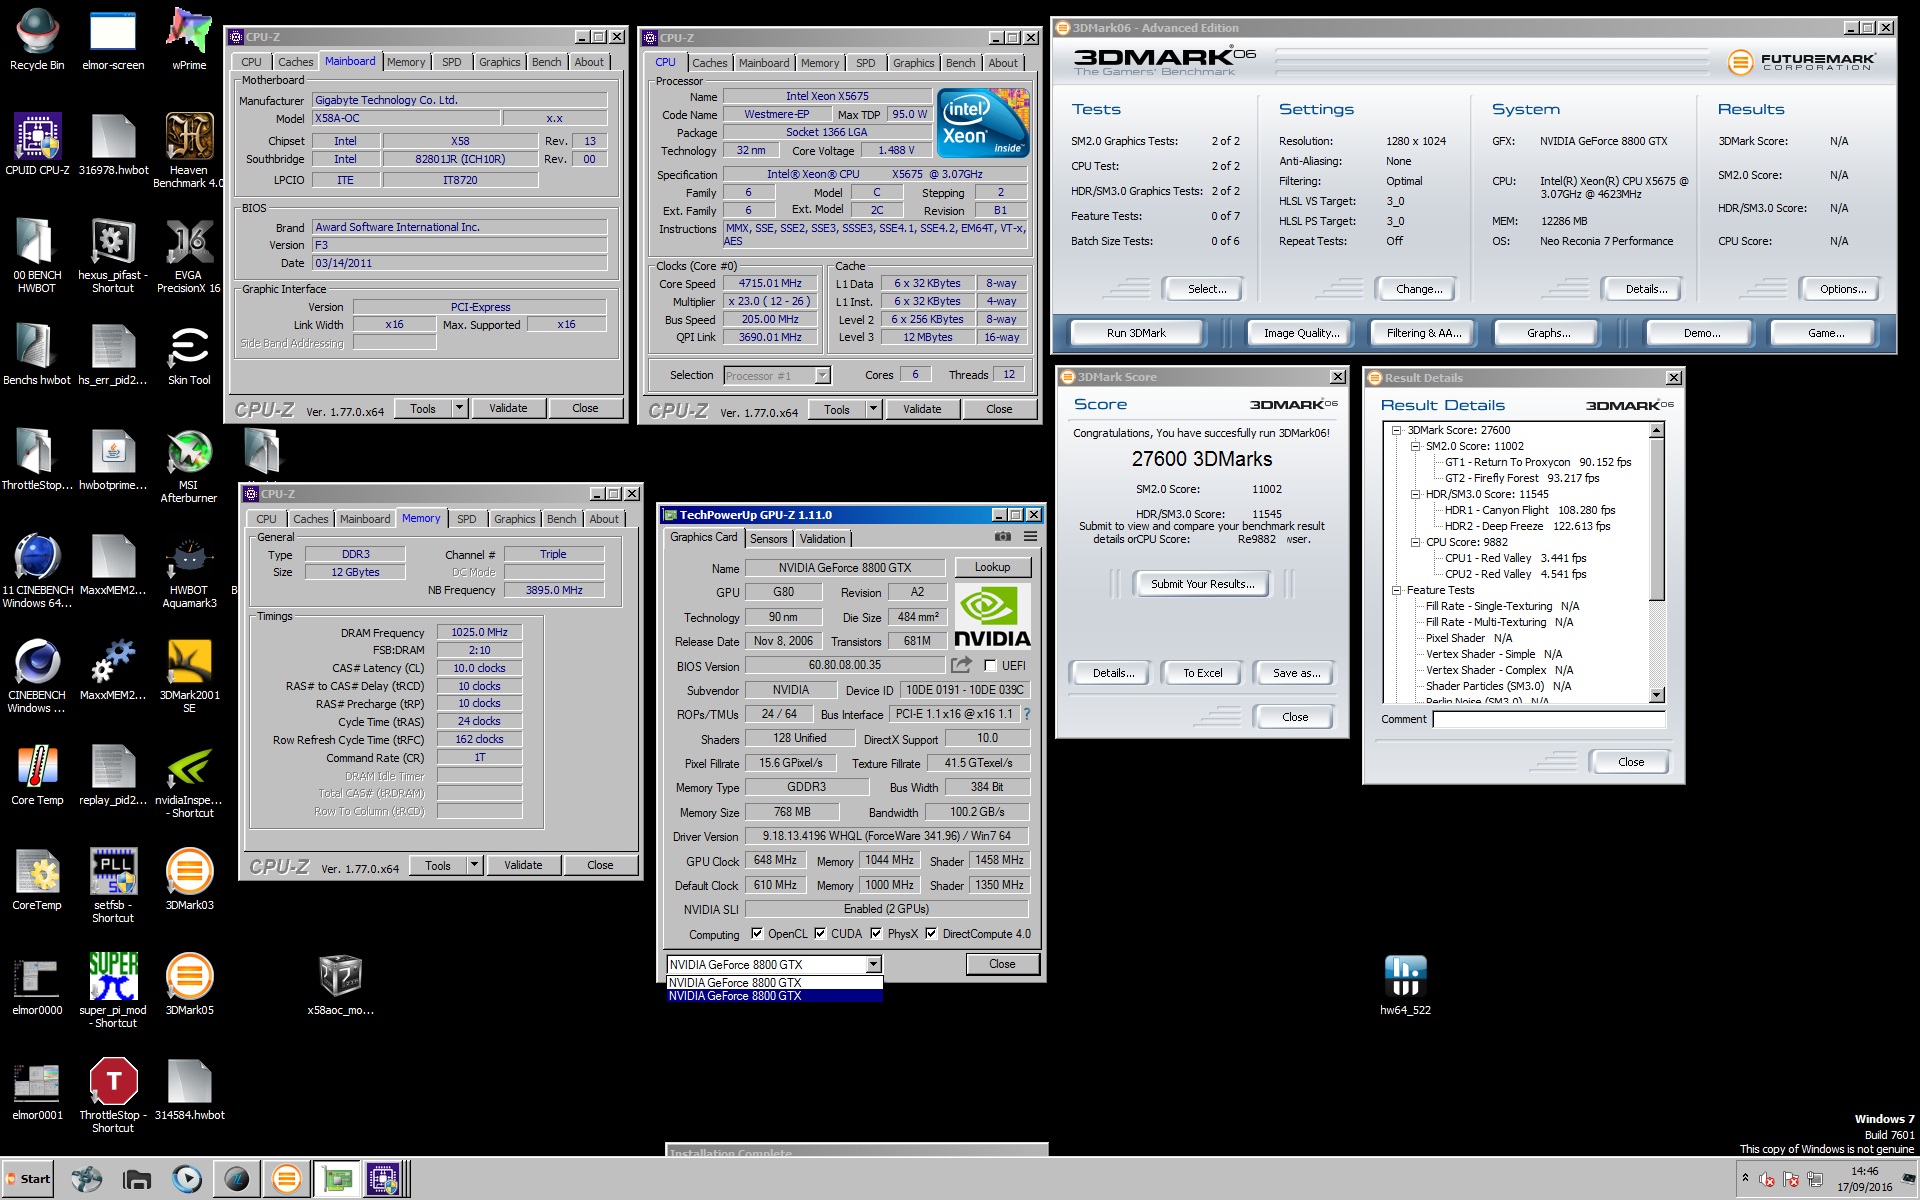Open the Tools dropdown arrow in the Memory CPU-Z window

475,865
